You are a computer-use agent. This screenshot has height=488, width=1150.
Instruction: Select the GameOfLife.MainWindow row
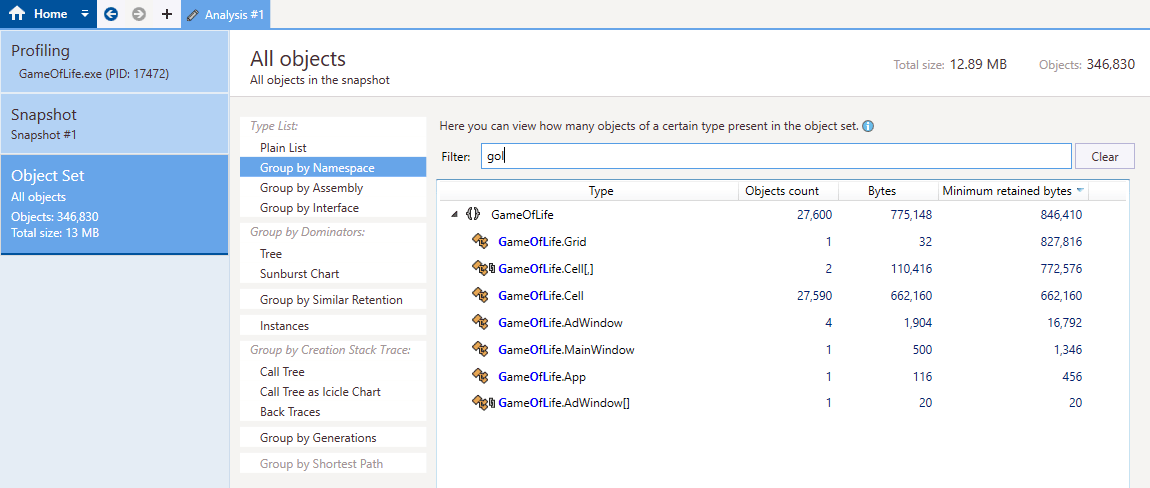[x=566, y=350]
